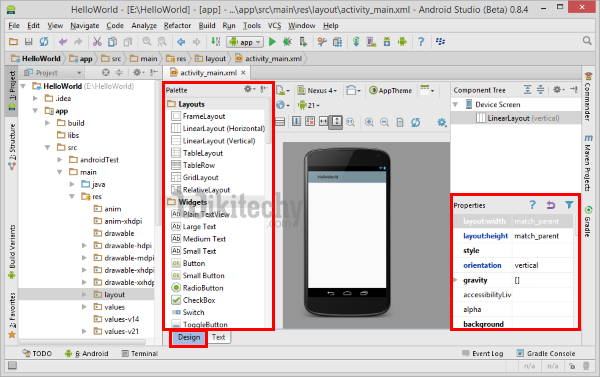Select LinearLayout in Component Tree
The image size is (600, 377).
518,118
